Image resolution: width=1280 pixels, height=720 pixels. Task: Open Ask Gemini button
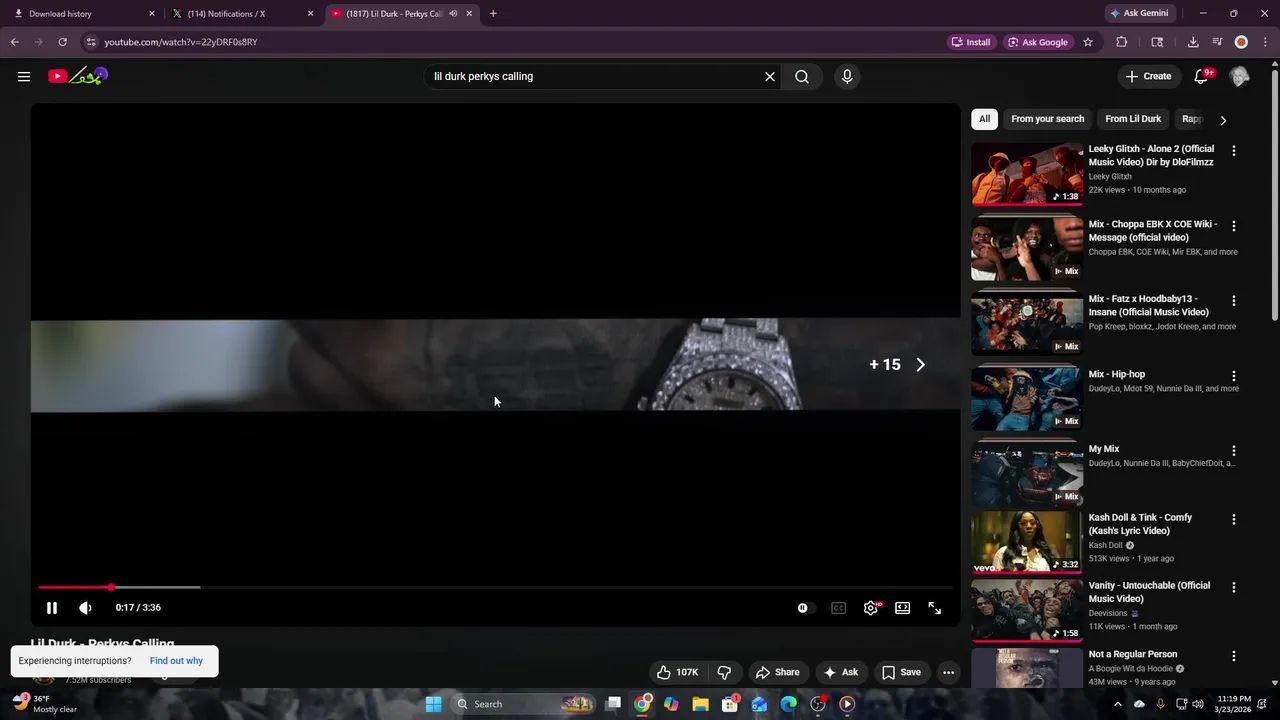pyautogui.click(x=1139, y=13)
